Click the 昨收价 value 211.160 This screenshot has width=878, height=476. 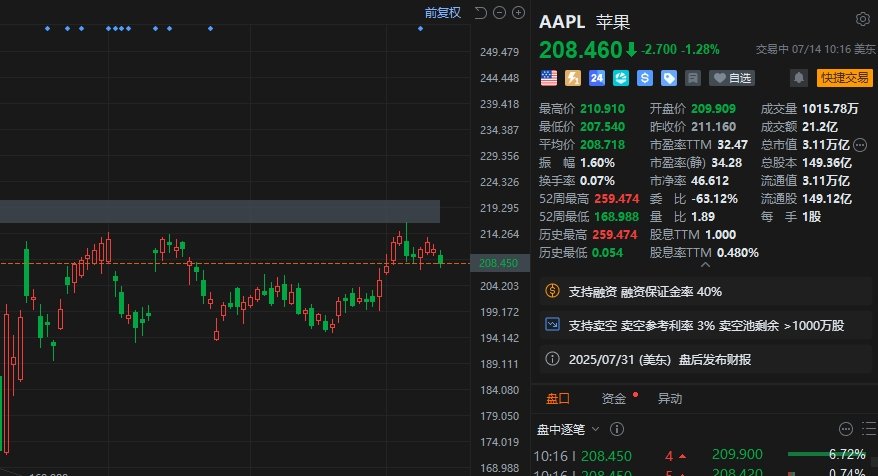click(x=713, y=127)
